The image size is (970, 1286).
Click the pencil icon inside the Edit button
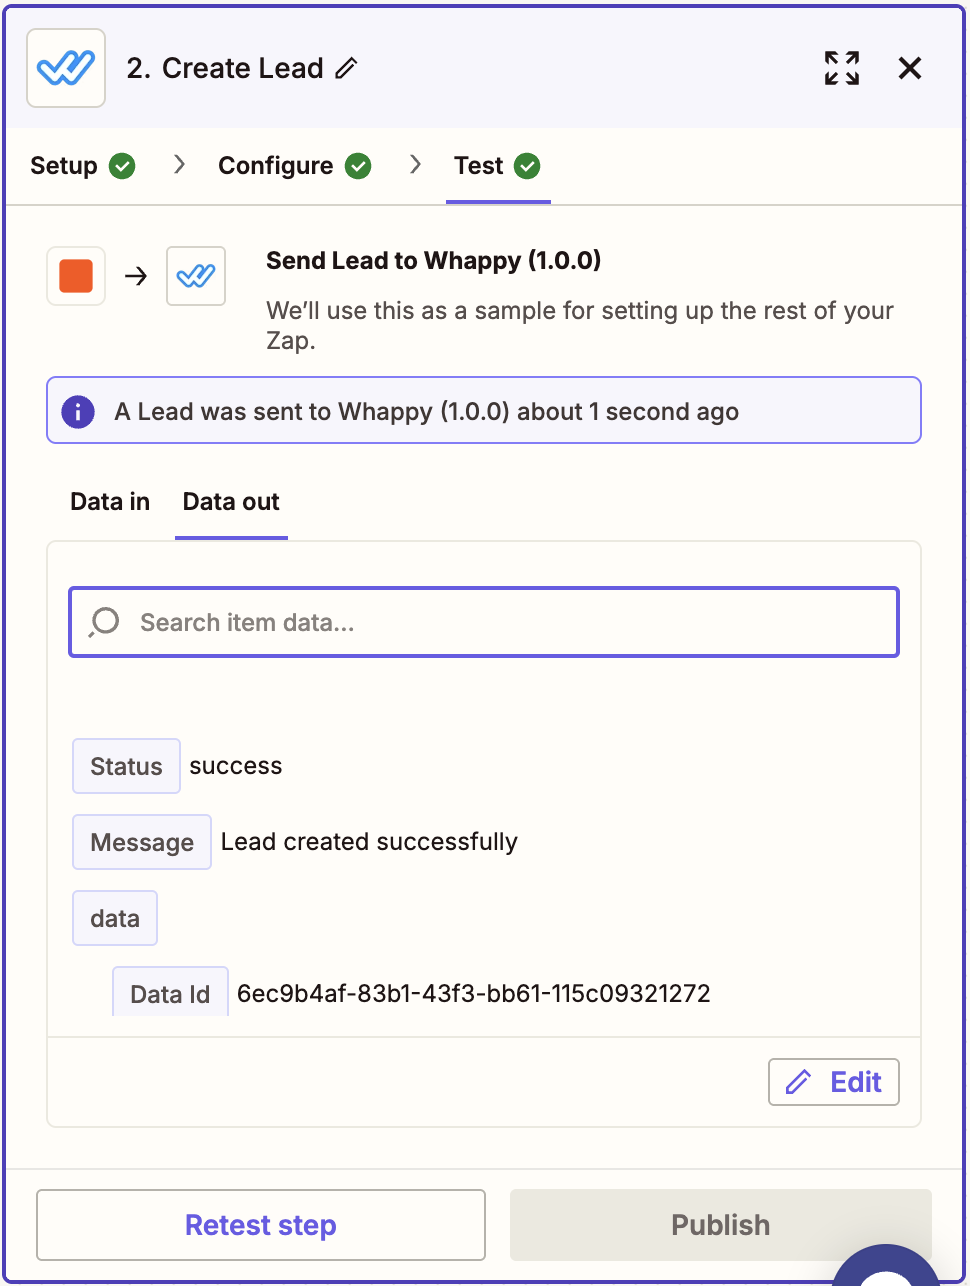click(x=796, y=1082)
